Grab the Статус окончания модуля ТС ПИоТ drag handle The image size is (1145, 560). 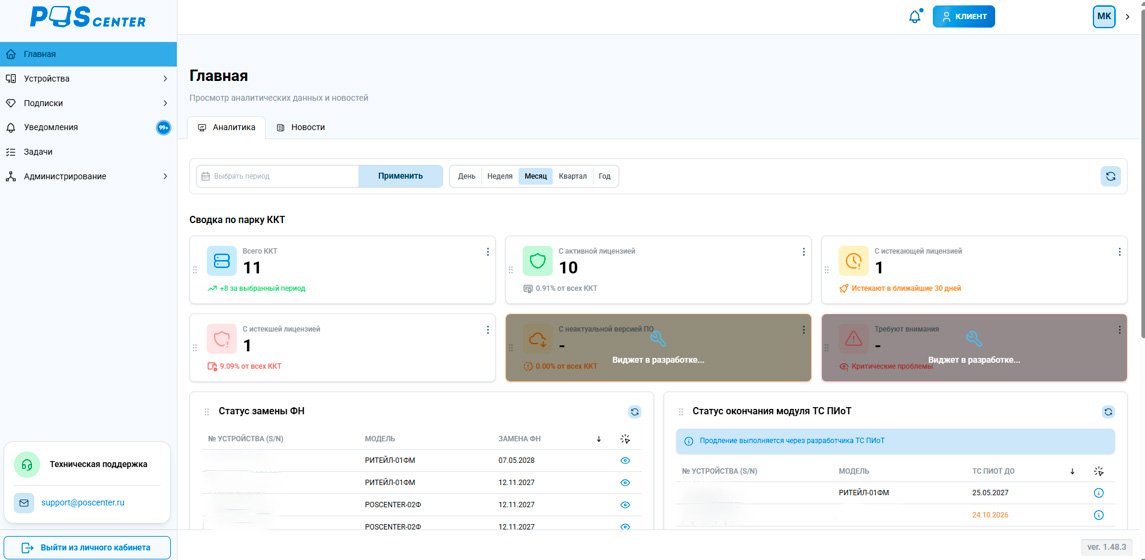(x=680, y=412)
